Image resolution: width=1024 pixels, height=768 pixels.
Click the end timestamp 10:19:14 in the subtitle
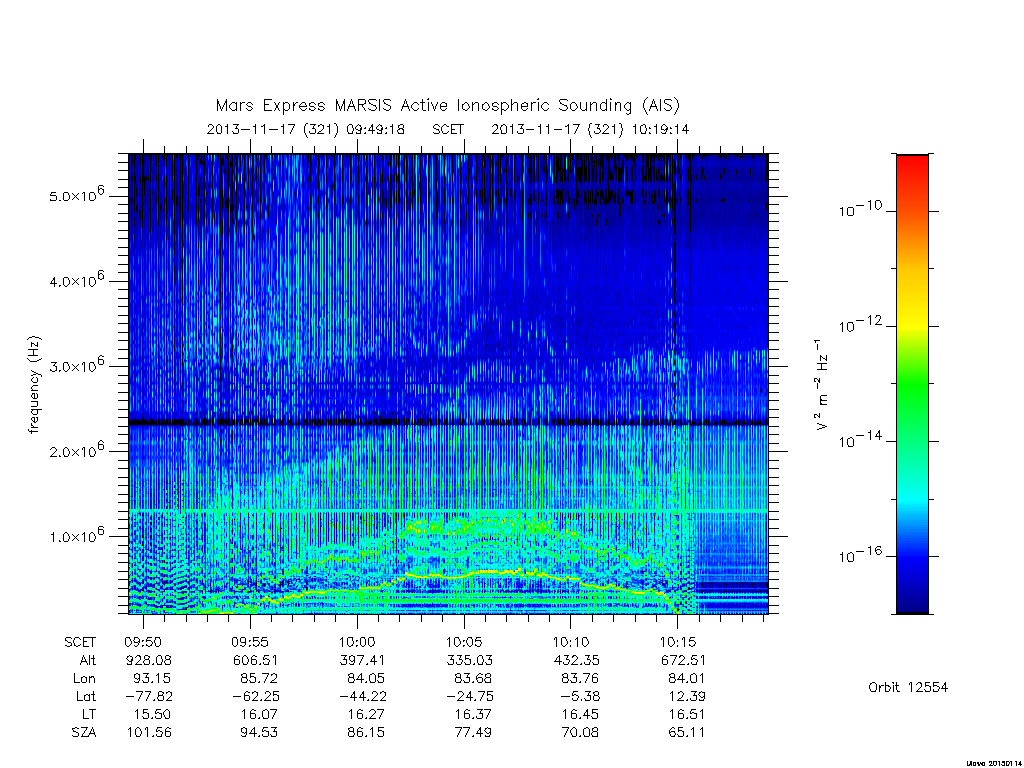[660, 129]
